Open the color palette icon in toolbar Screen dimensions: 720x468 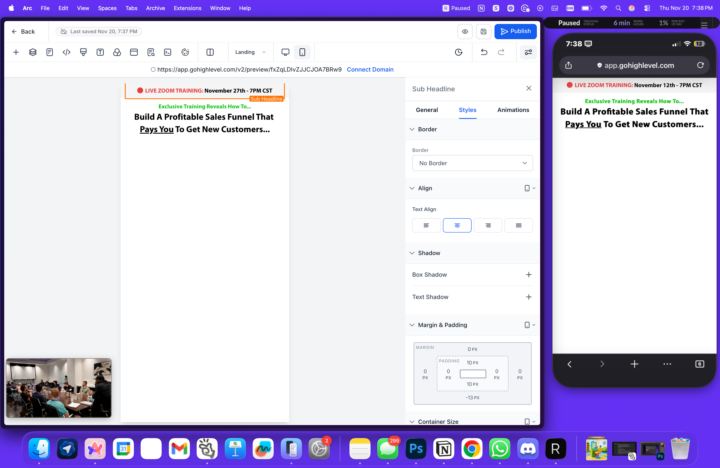(185, 52)
